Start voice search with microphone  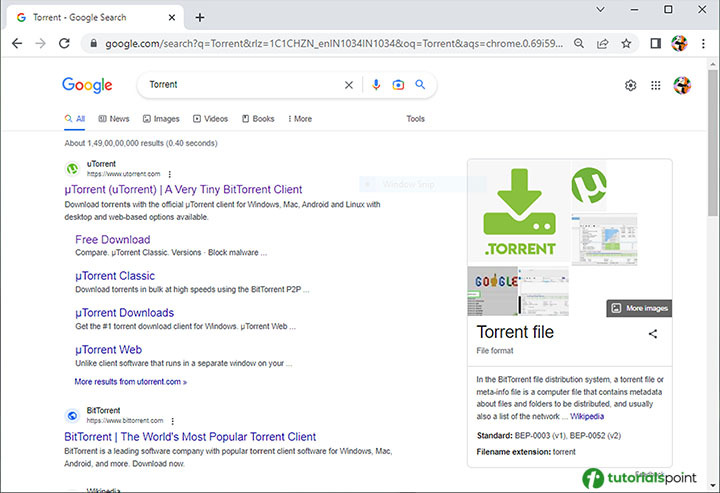[x=376, y=85]
